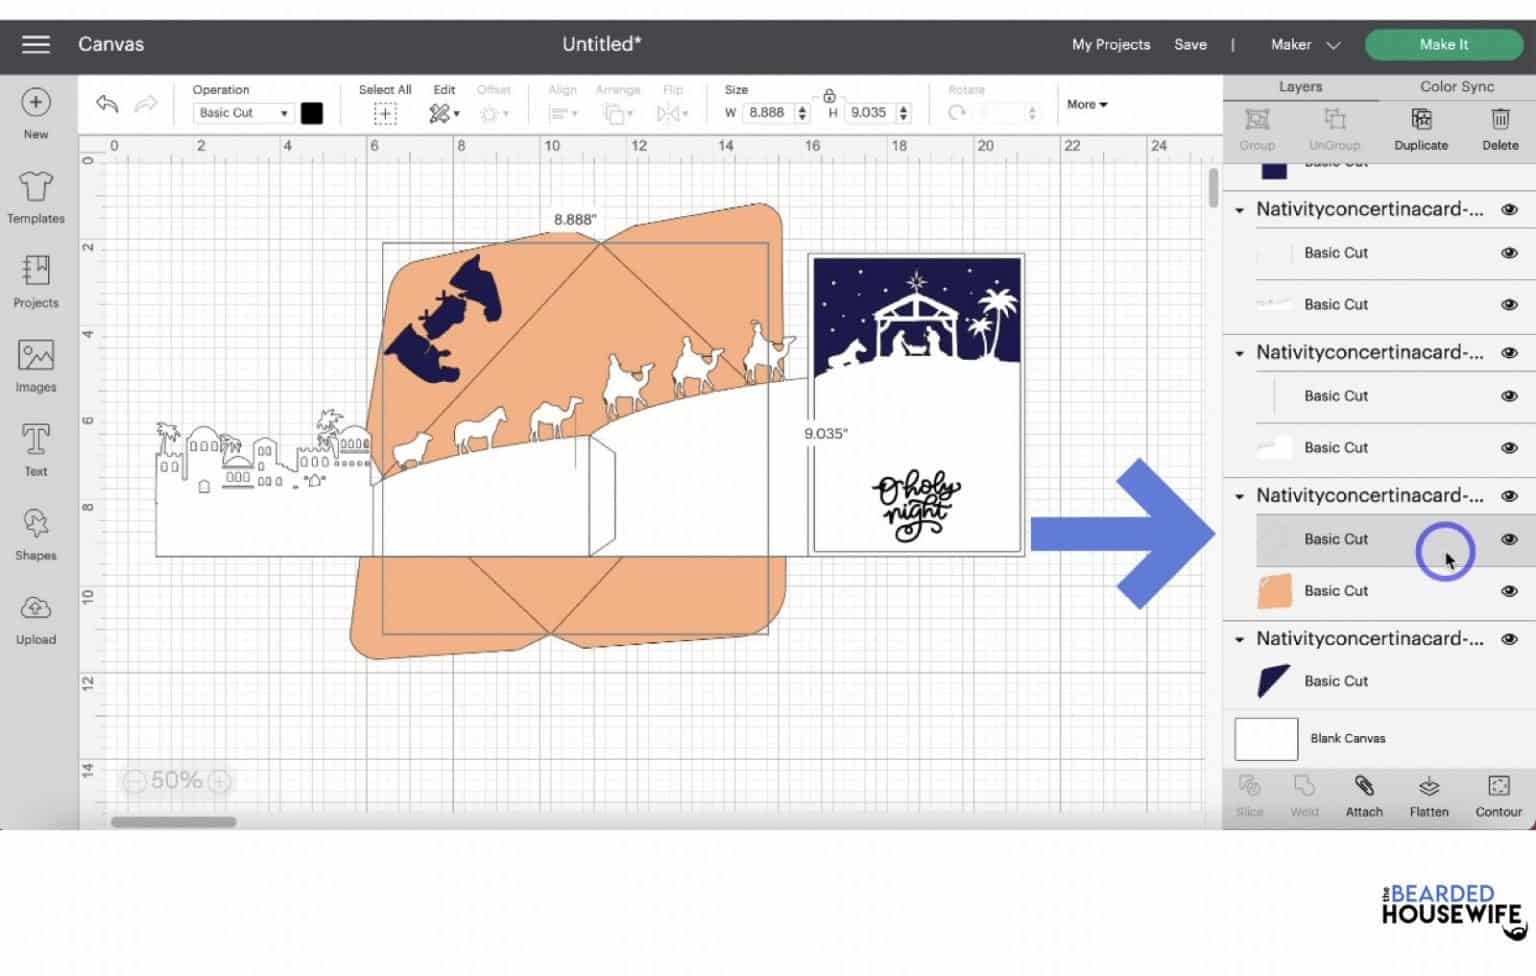This screenshot has width=1536, height=976.
Task: Click the Upload icon
Action: tap(36, 617)
